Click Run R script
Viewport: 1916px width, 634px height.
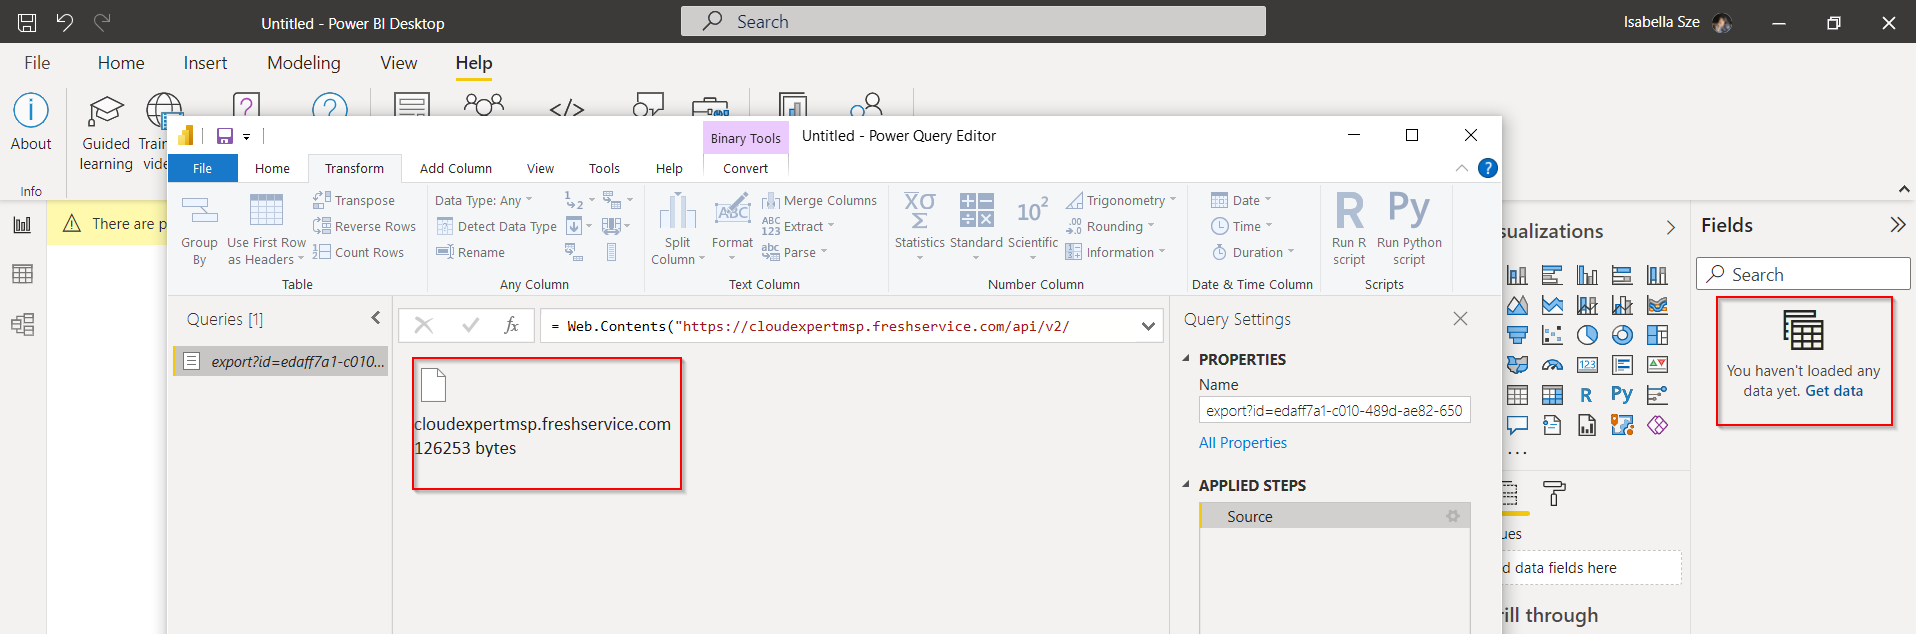[1349, 229]
